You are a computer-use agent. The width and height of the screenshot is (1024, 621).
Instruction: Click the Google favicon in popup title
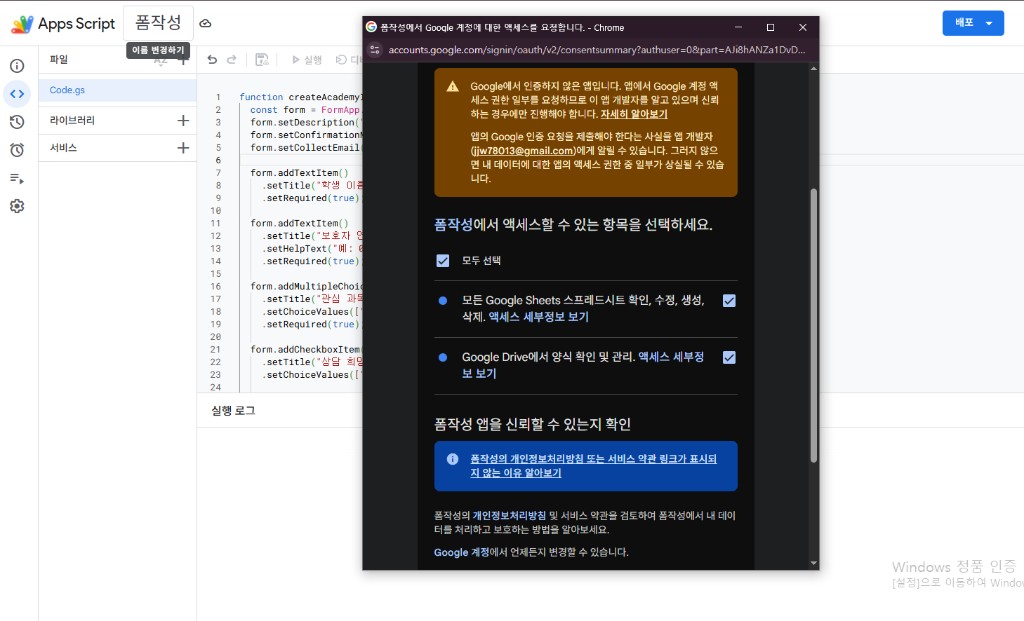pyautogui.click(x=372, y=27)
